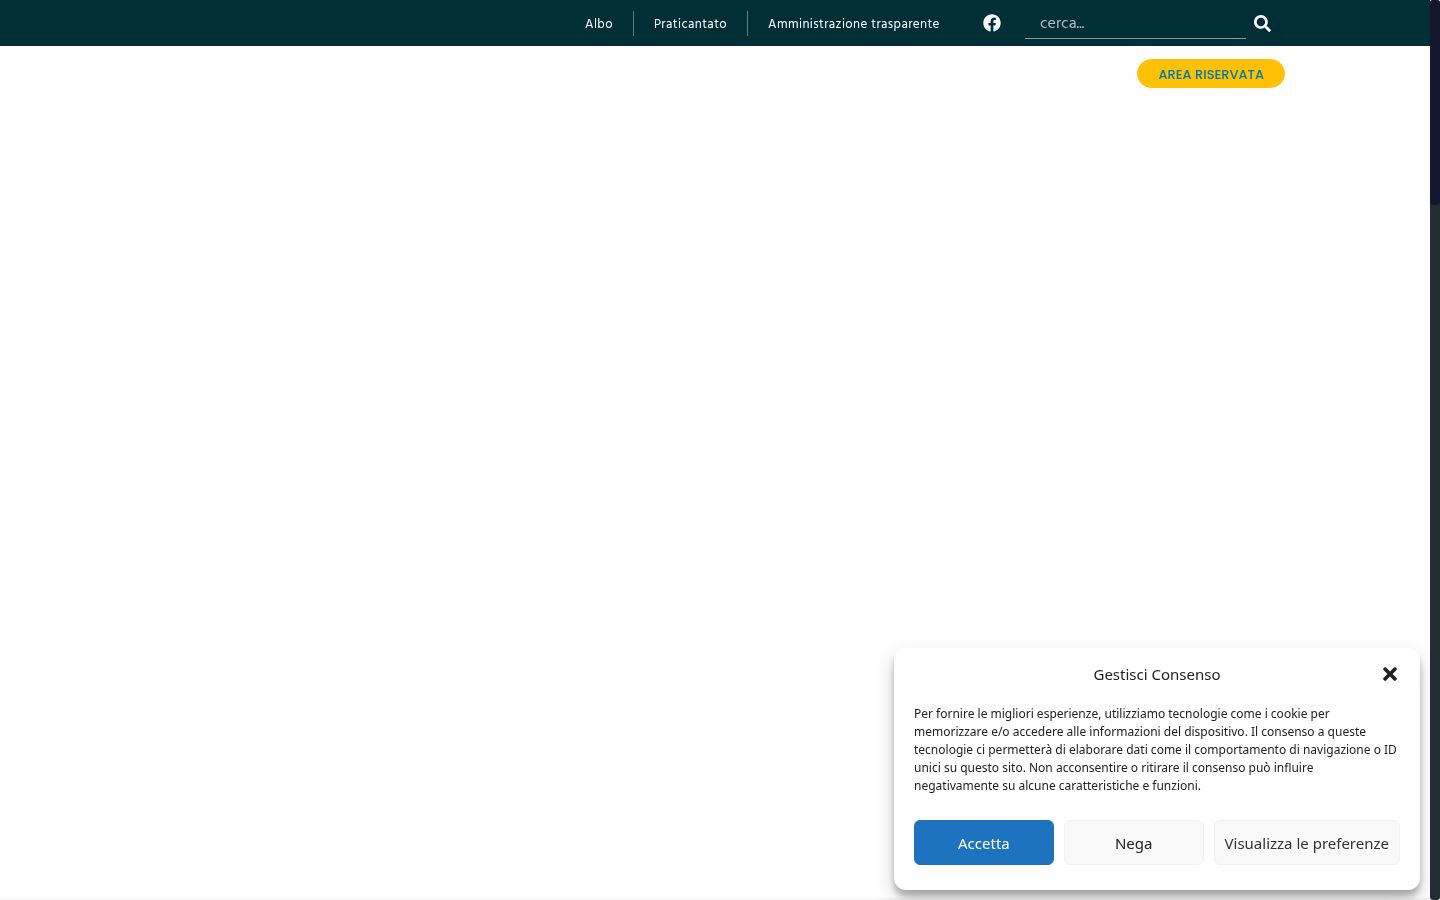Focus the cerca search field

click(x=1135, y=23)
